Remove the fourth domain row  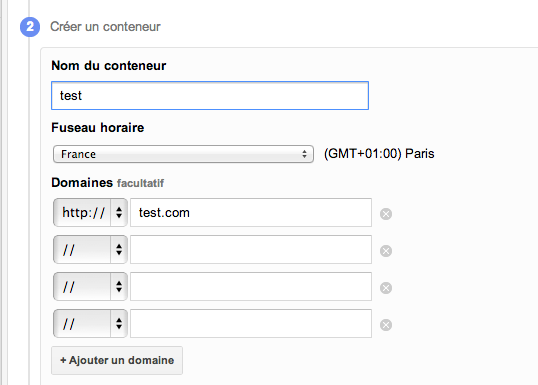point(386,325)
